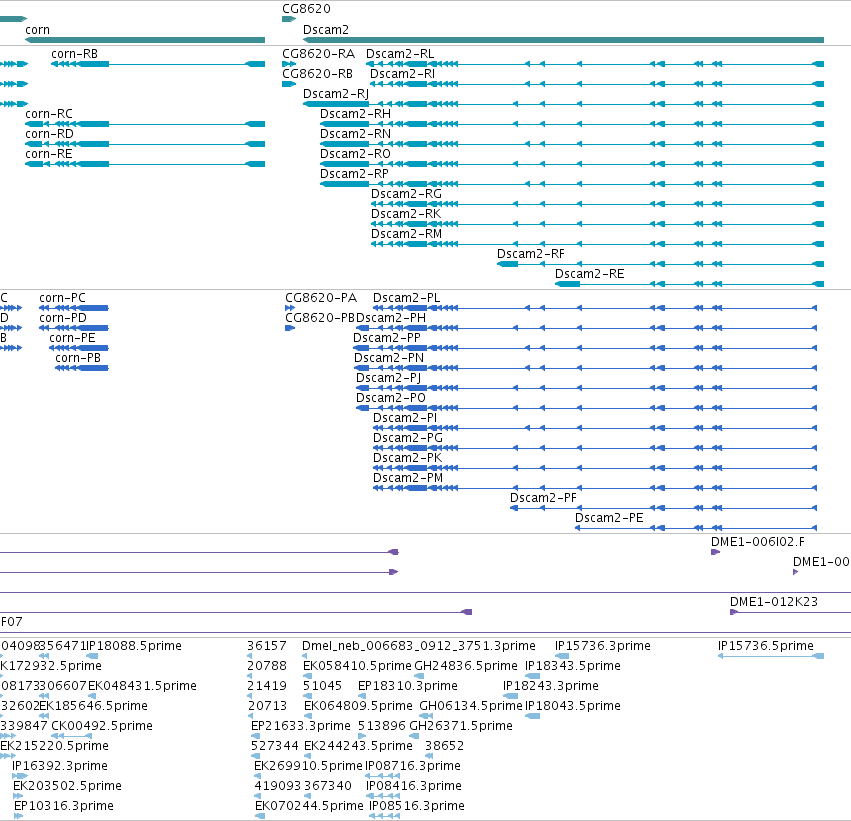The width and height of the screenshot is (851, 821).
Task: Click the CG8620-RB transcript label
Action: (x=317, y=74)
